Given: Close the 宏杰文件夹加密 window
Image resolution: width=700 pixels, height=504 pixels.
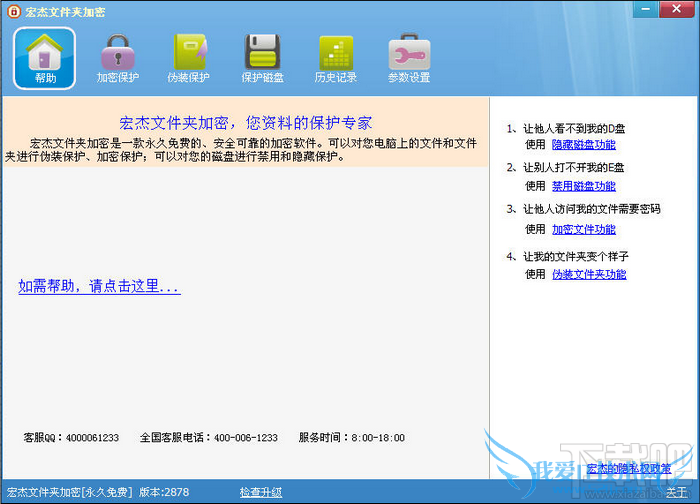Looking at the screenshot, I should 676,9.
